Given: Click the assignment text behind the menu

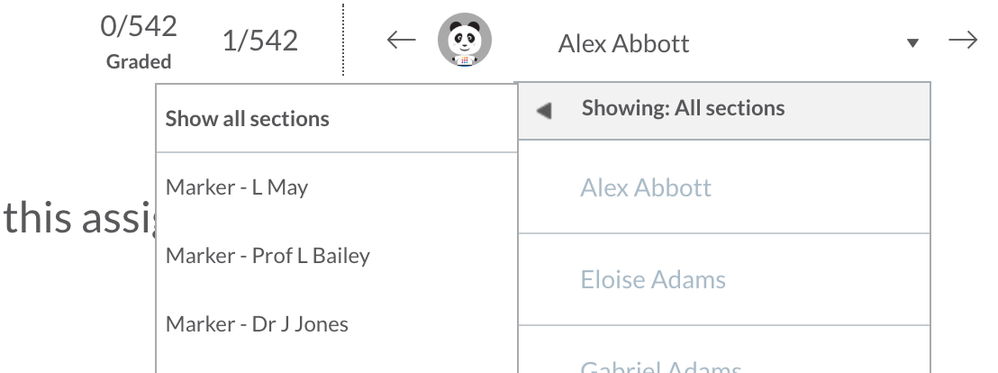Looking at the screenshot, I should [x=79, y=217].
